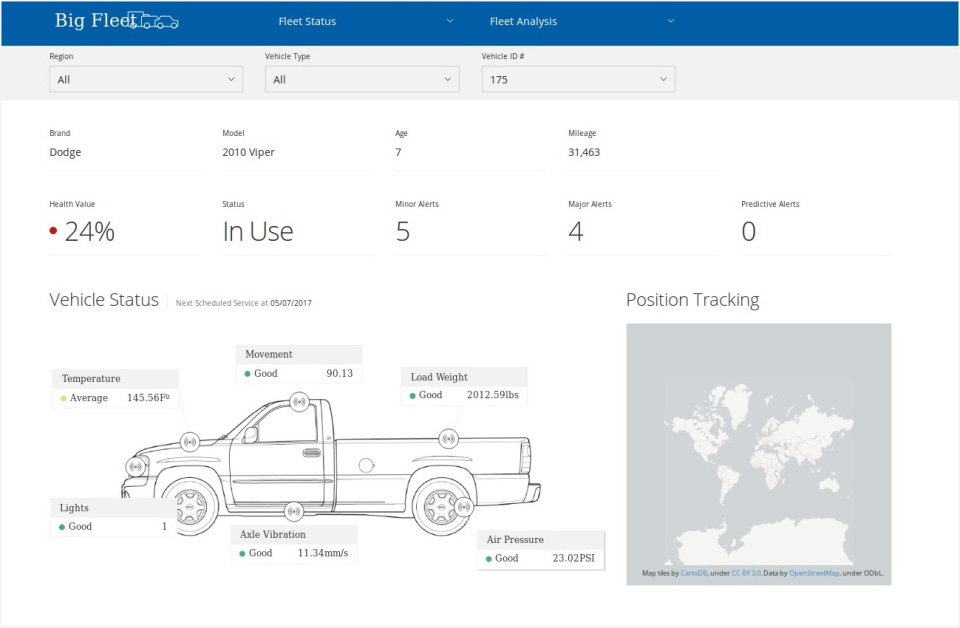Toggle the green Good indicator for Air Pressure

489,558
